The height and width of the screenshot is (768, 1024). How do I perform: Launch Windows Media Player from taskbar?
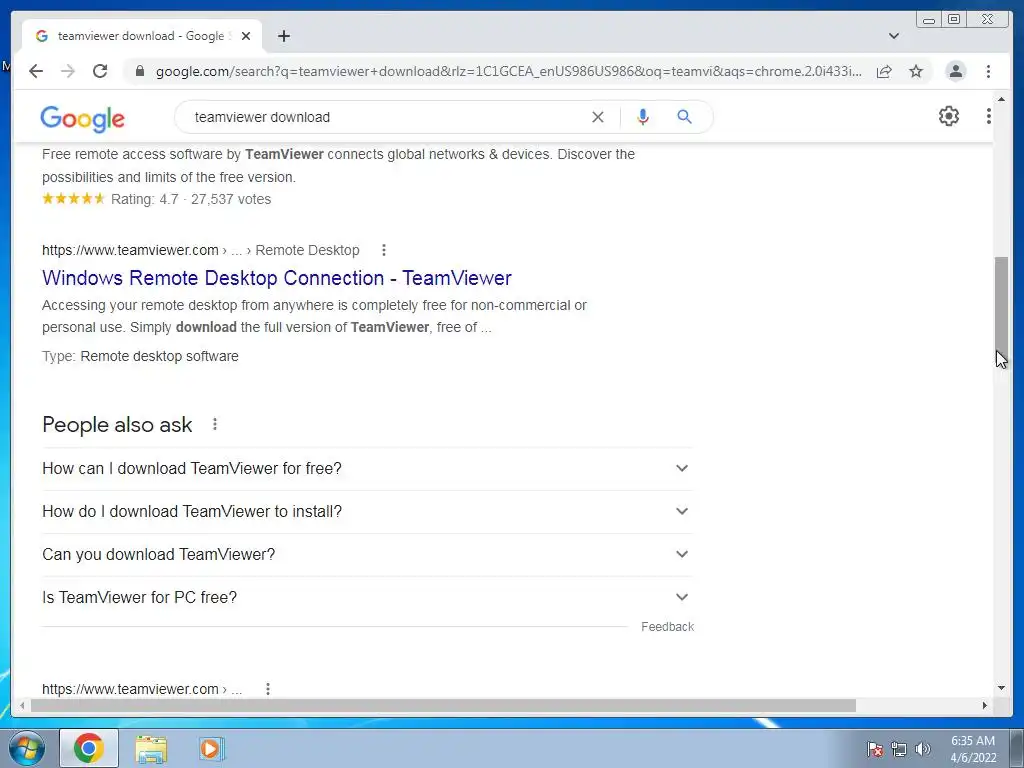[212, 749]
